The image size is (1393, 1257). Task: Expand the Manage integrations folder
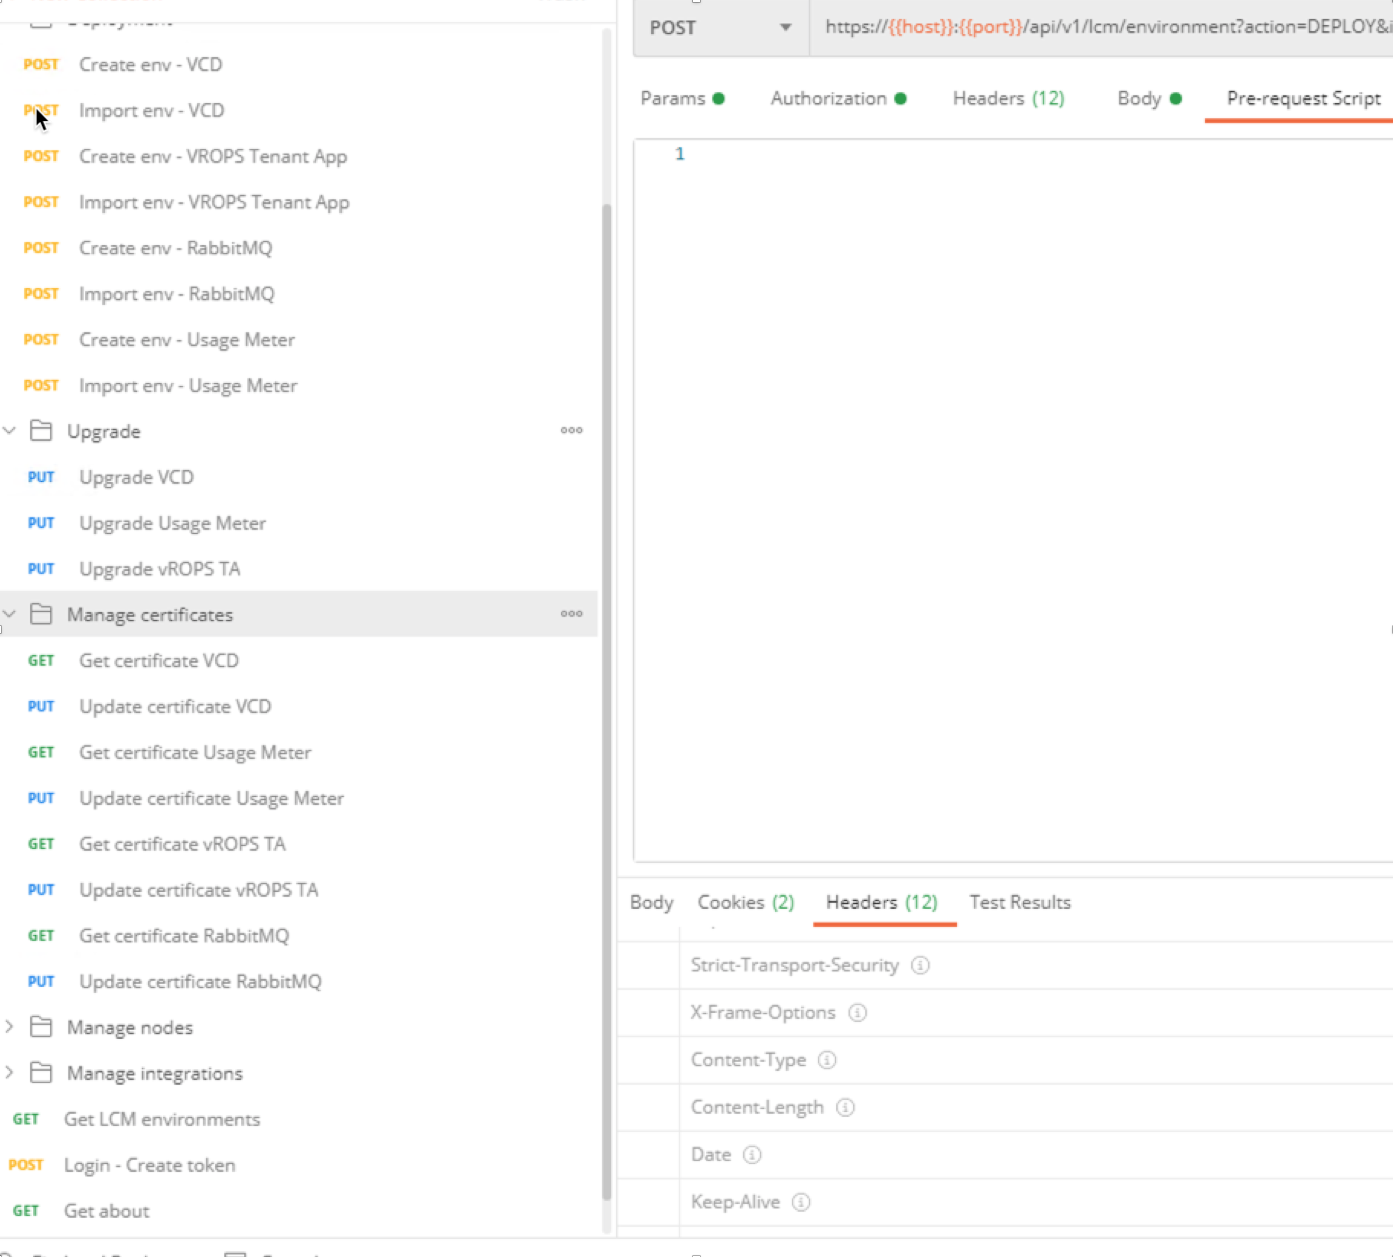pos(10,1073)
